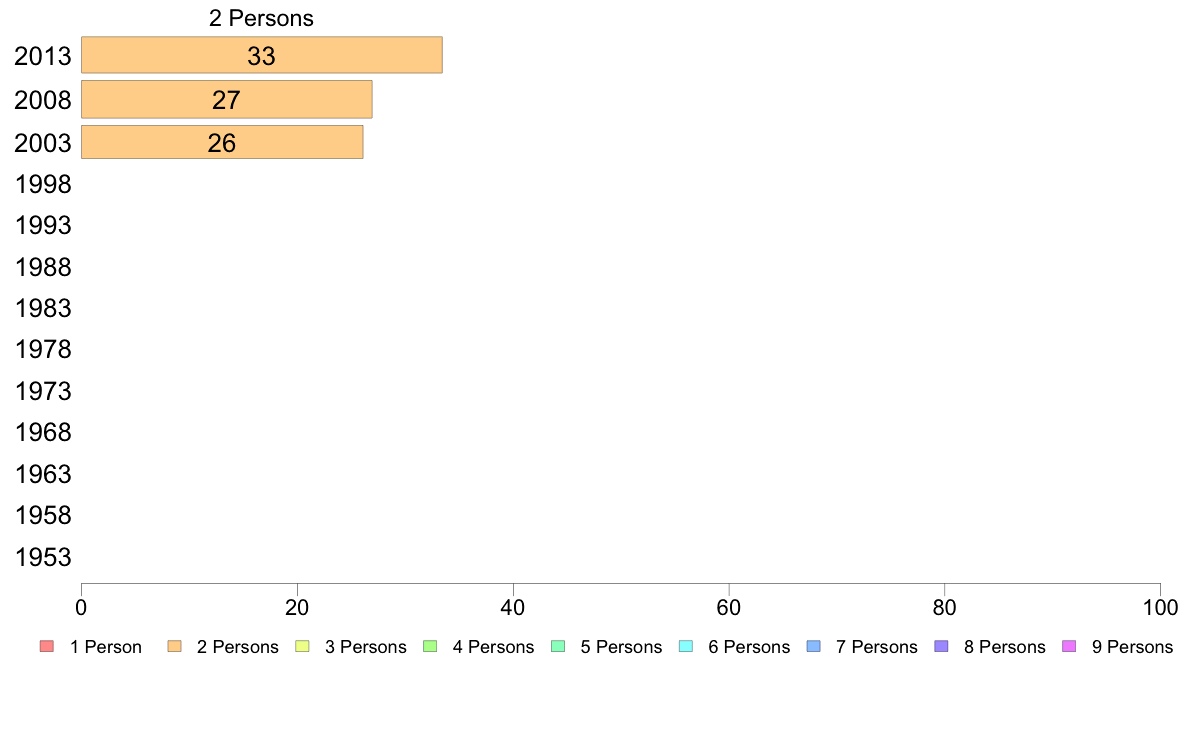Click the 2 Persons orange legend swatch
The width and height of the screenshot is (1188, 736).
click(174, 647)
